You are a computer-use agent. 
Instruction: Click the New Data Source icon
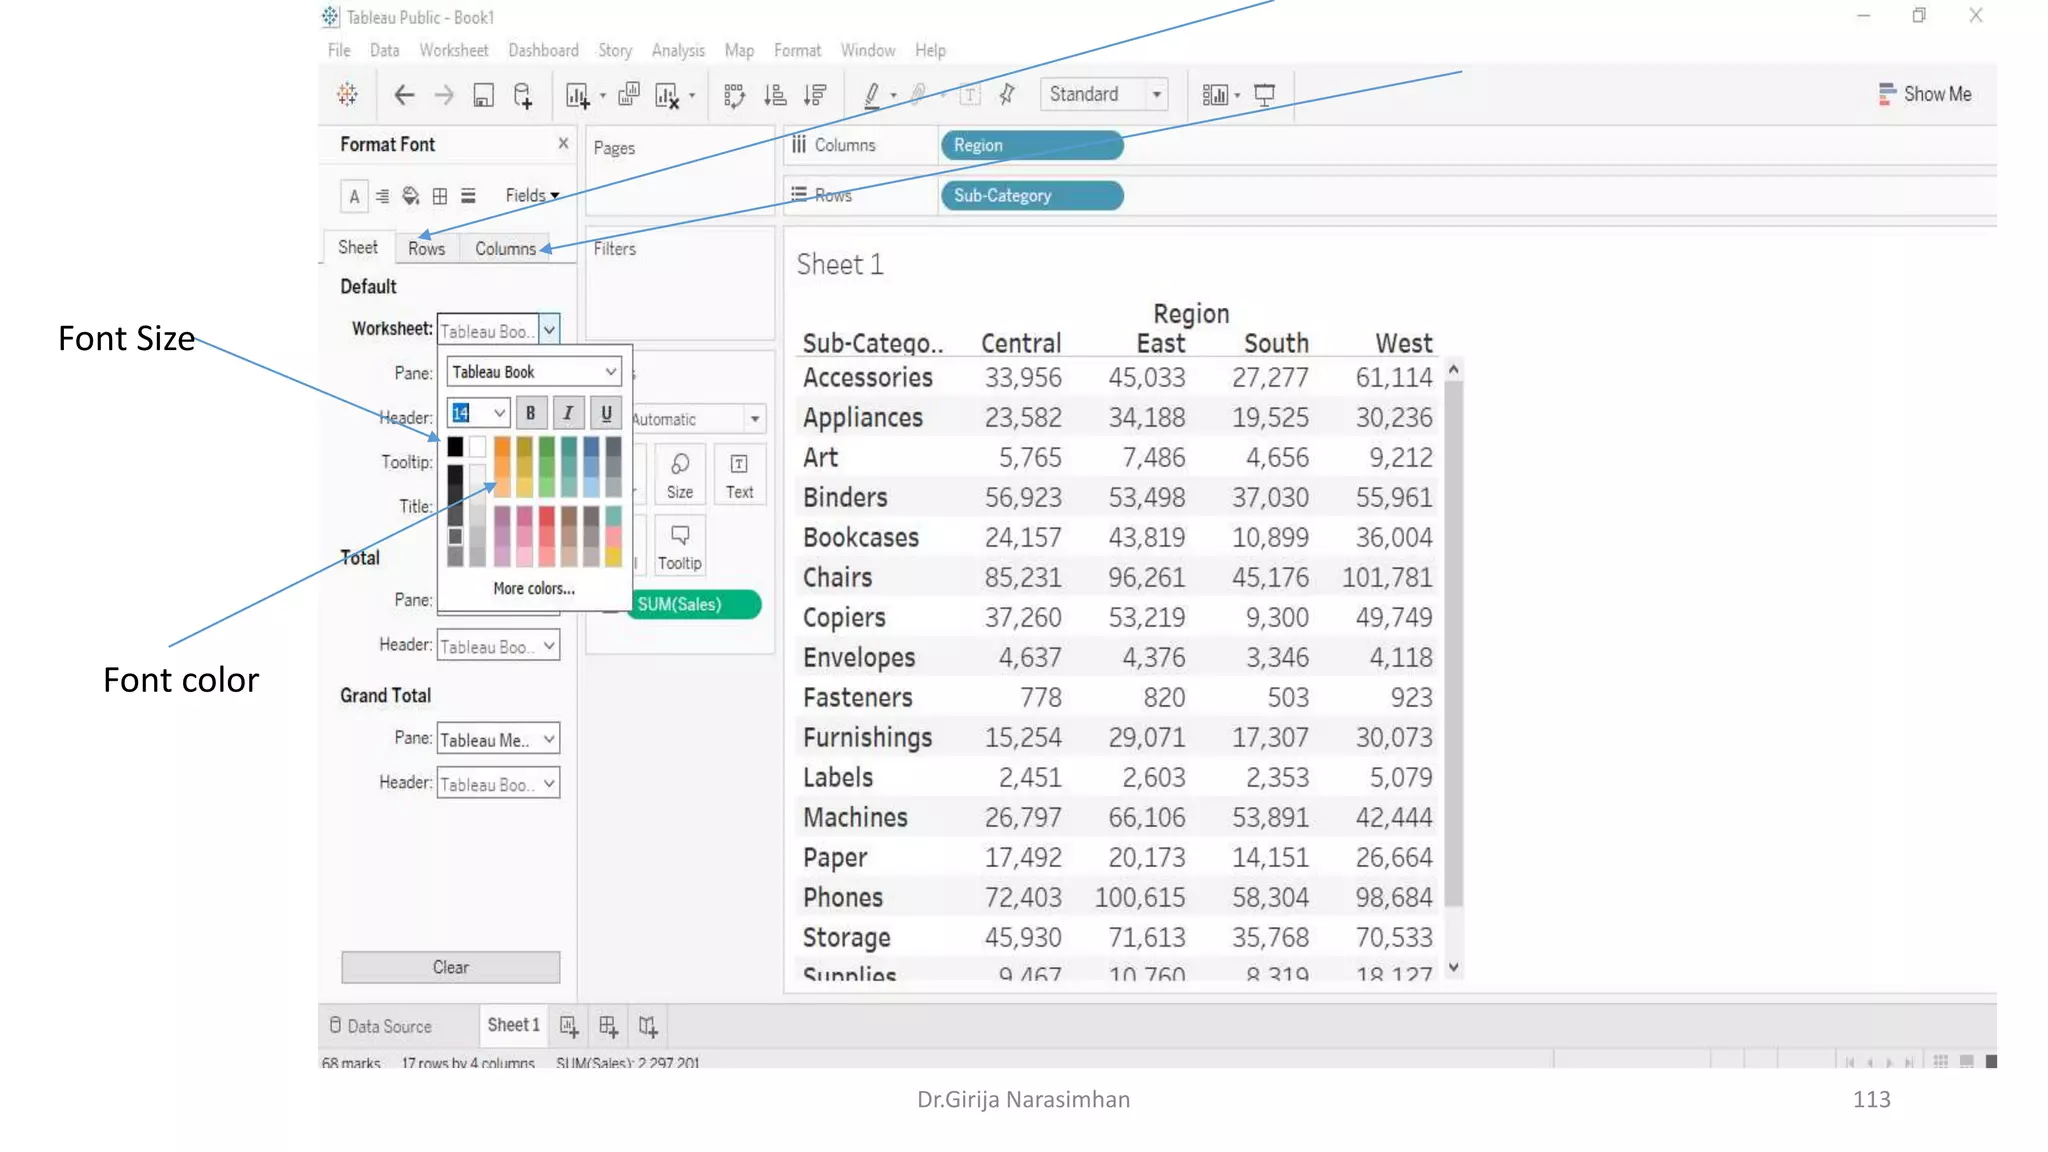(x=522, y=95)
